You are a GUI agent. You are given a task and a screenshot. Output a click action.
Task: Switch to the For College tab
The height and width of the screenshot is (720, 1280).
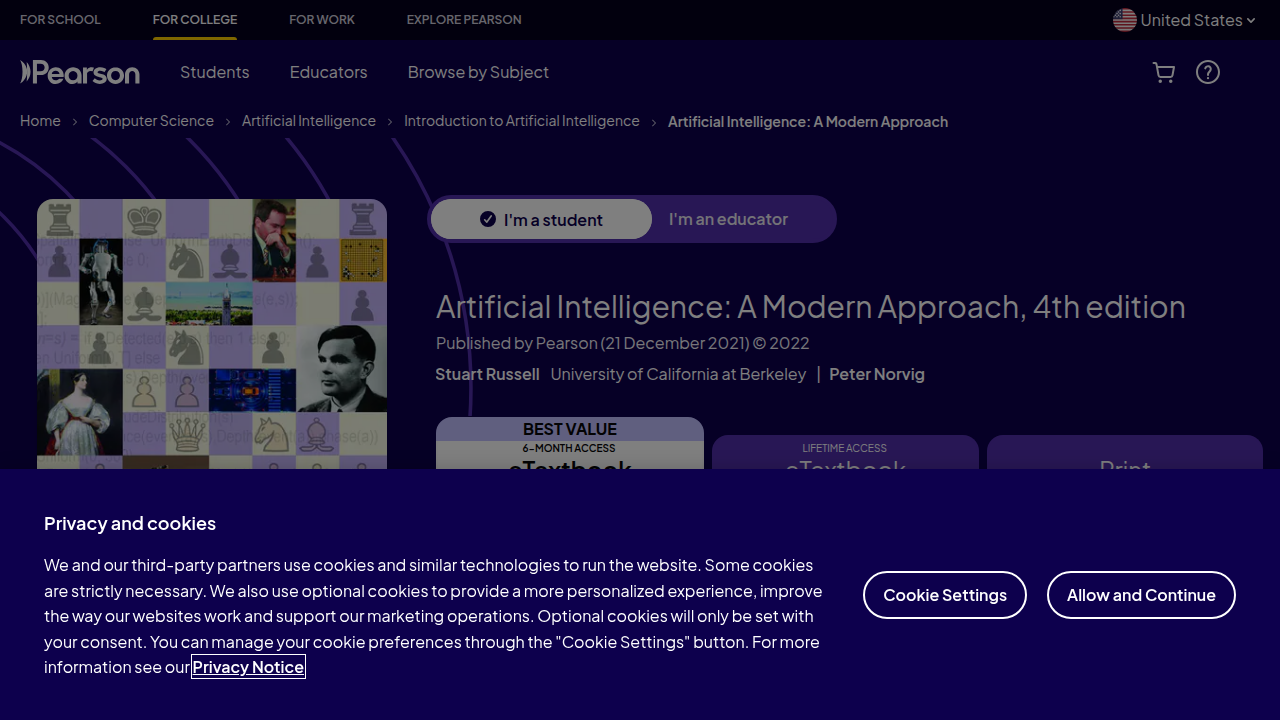coord(195,20)
